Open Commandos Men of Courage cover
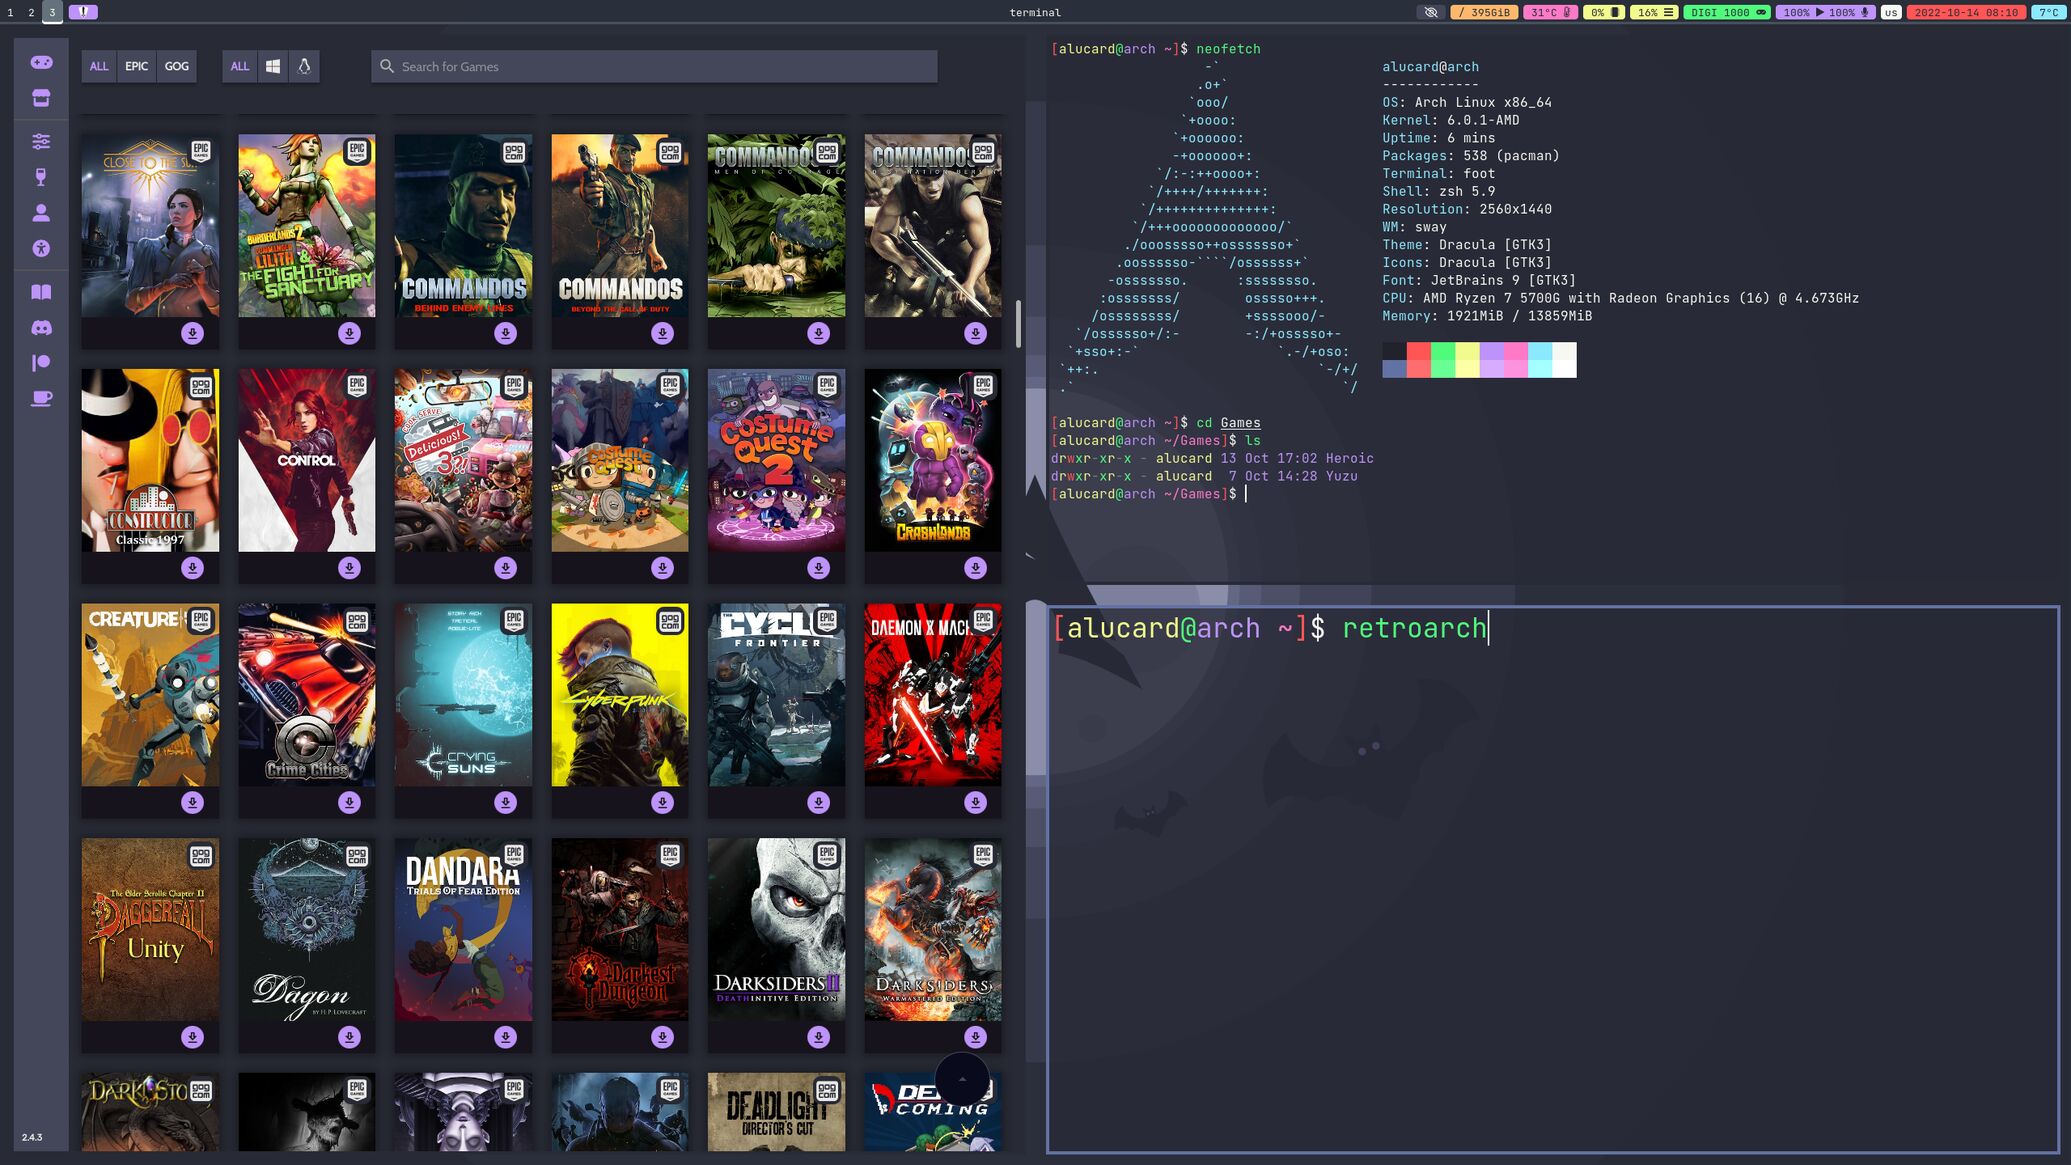This screenshot has width=2071, height=1165. tap(776, 226)
